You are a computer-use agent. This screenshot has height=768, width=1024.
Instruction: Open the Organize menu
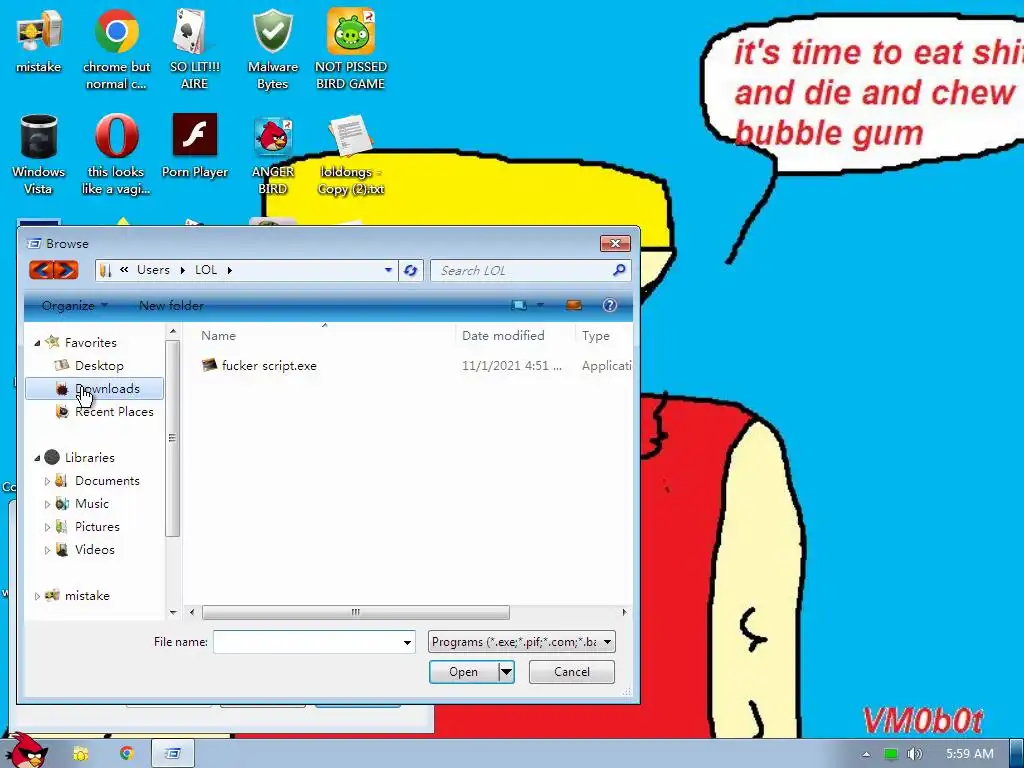(x=74, y=305)
